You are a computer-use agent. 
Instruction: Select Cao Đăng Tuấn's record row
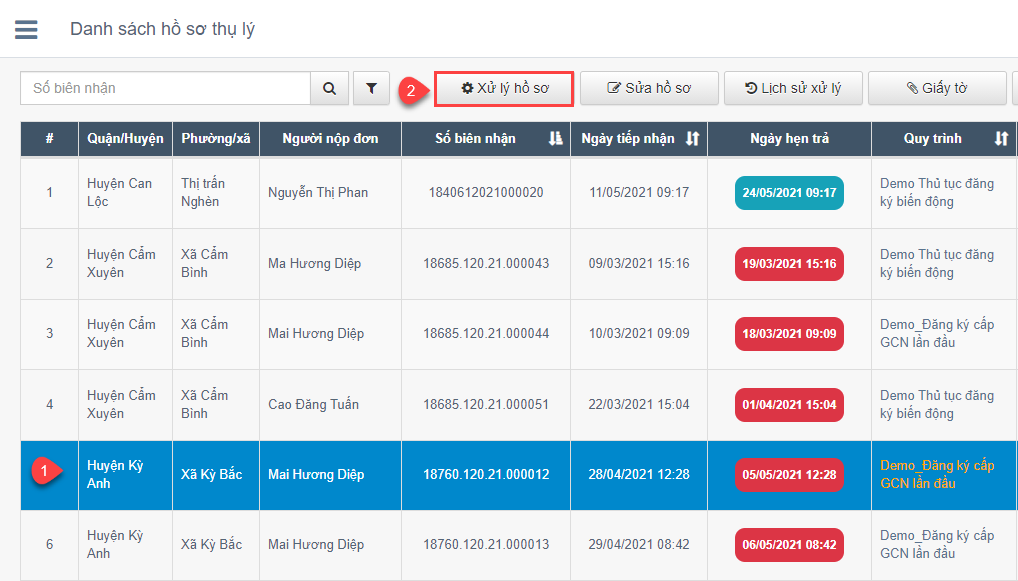click(313, 405)
